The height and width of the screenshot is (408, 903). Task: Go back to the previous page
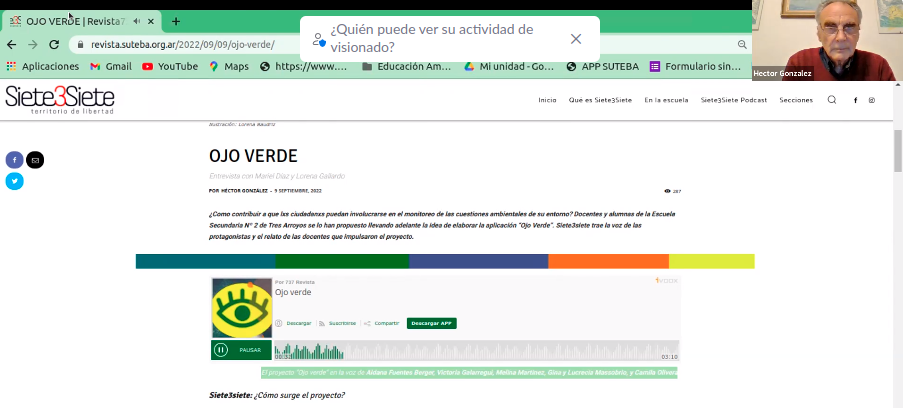12,45
